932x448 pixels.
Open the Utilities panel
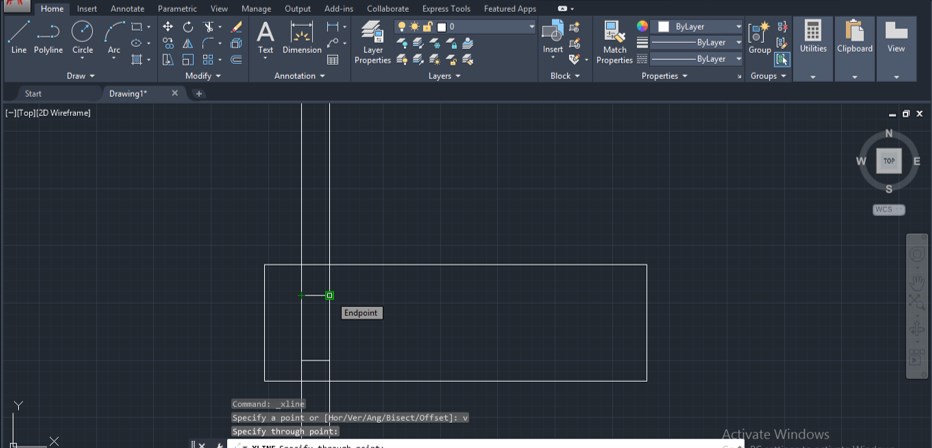(813, 49)
